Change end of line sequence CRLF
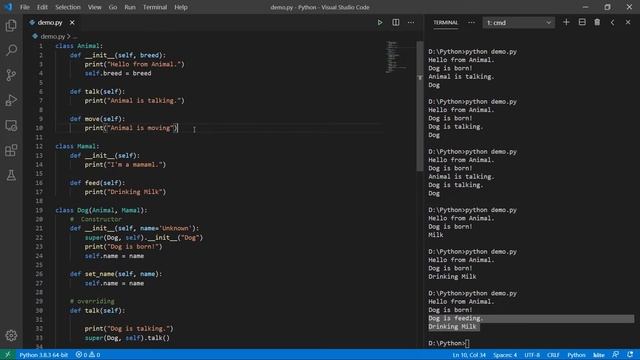Image resolution: width=640 pixels, height=360 pixels. [x=553, y=355]
